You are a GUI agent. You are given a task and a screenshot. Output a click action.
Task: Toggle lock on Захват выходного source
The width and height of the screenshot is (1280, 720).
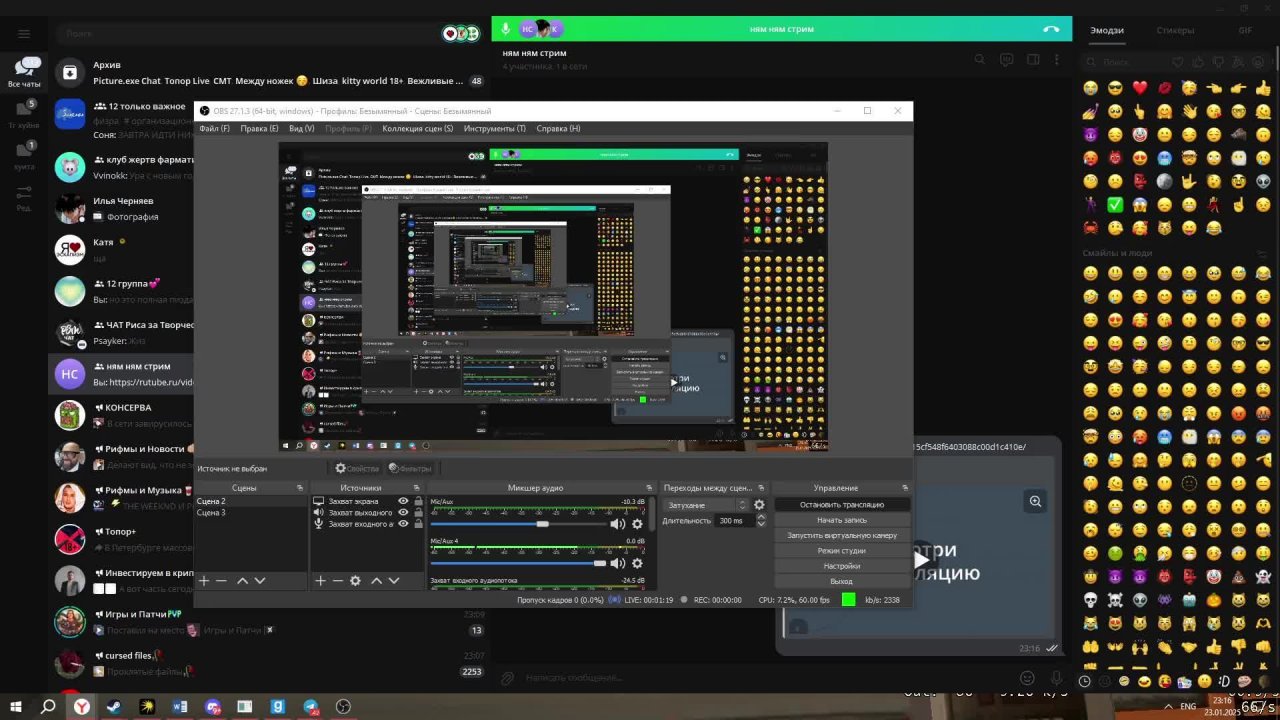coord(417,512)
